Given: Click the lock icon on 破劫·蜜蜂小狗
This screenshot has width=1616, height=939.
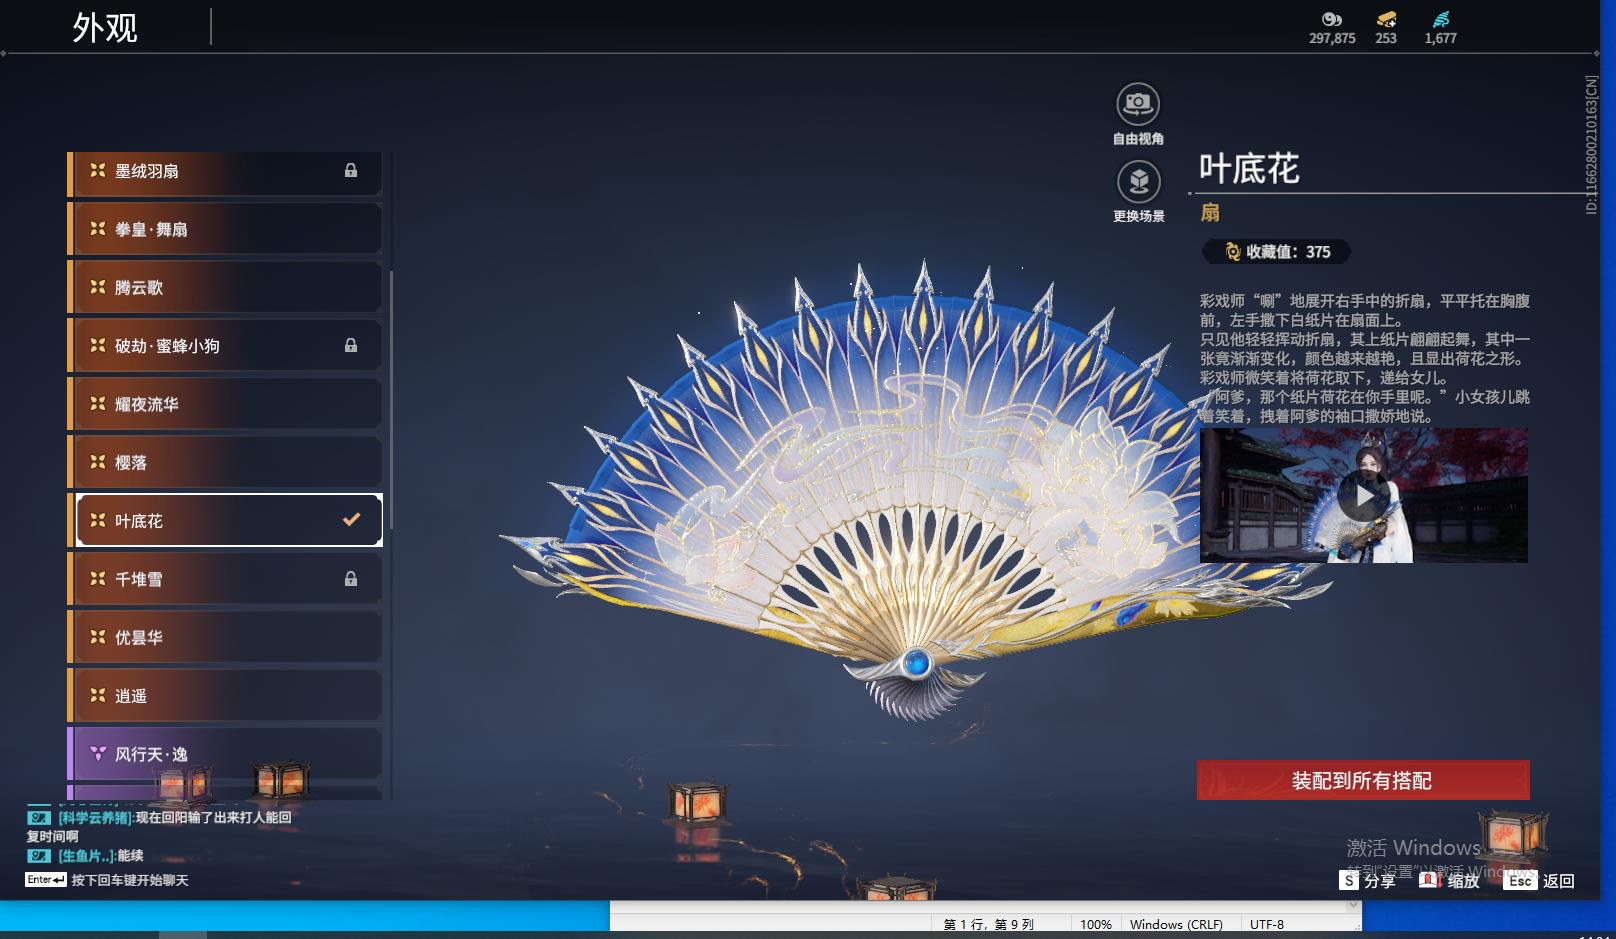Looking at the screenshot, I should click(x=351, y=345).
